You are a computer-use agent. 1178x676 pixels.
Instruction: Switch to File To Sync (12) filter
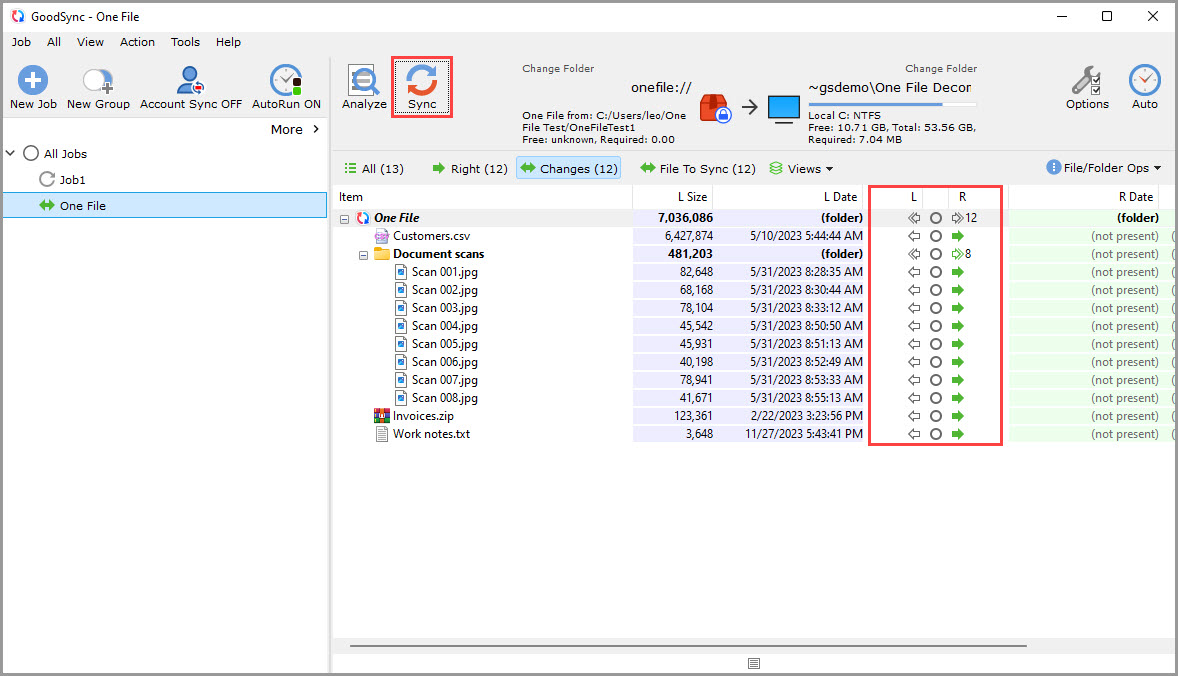click(698, 168)
